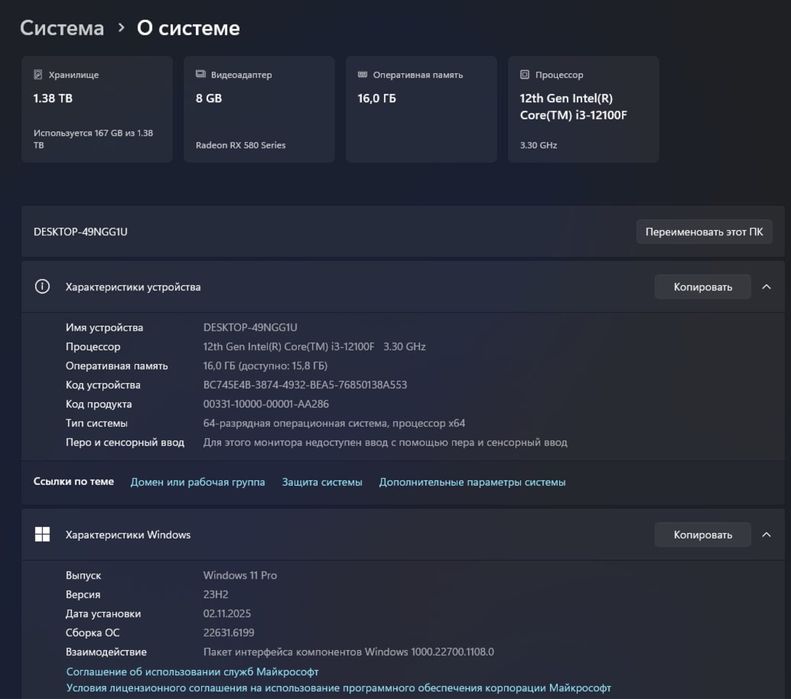791x699 pixels.
Task: Click the video adapter icon in Видеоадаптер card
Action: [x=200, y=74]
